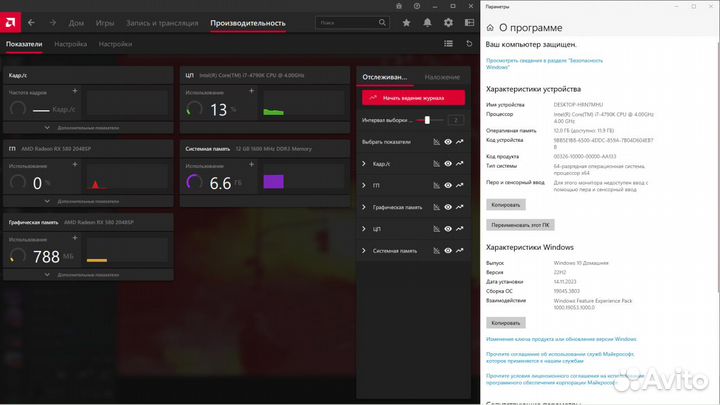720x405 pixels.
Task: Select the Настройки sub-tab
Action: 115,44
